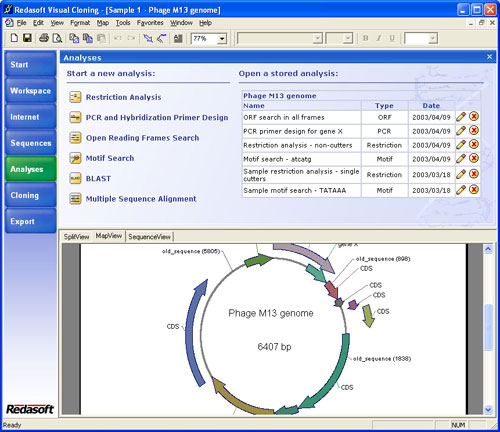Toggle underline formatting button
Image resolution: width=500 pixels, height=432 pixels.
tap(392, 38)
